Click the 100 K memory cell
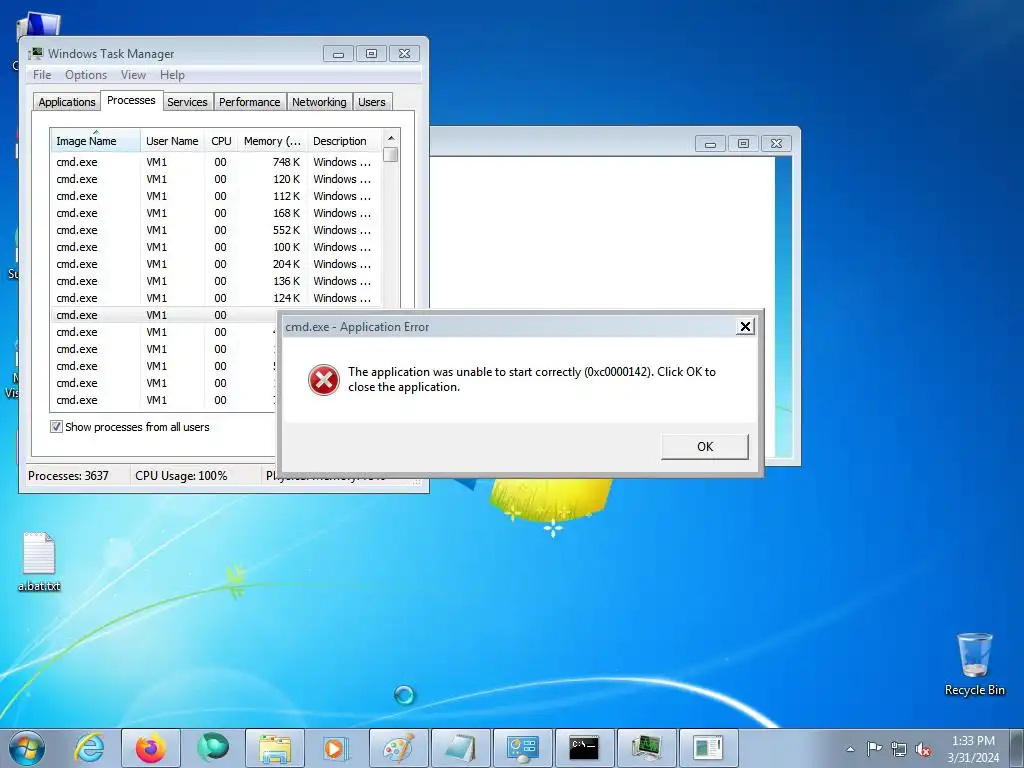The width and height of the screenshot is (1024, 768). [x=286, y=247]
